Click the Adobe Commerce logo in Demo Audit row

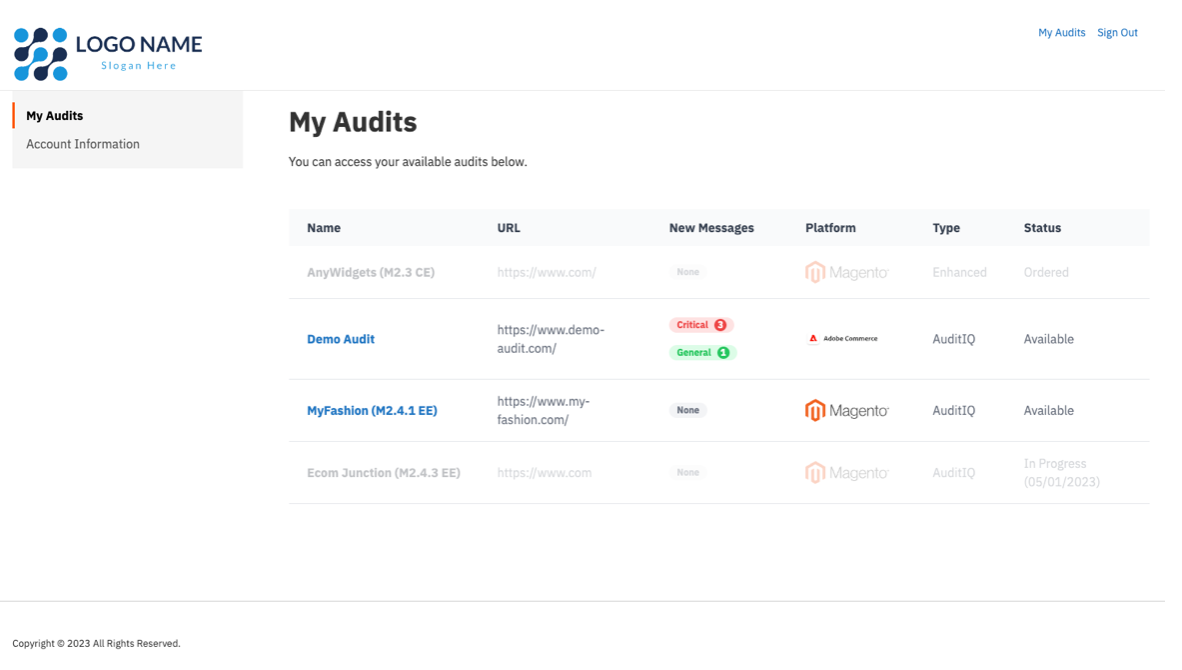[843, 338]
